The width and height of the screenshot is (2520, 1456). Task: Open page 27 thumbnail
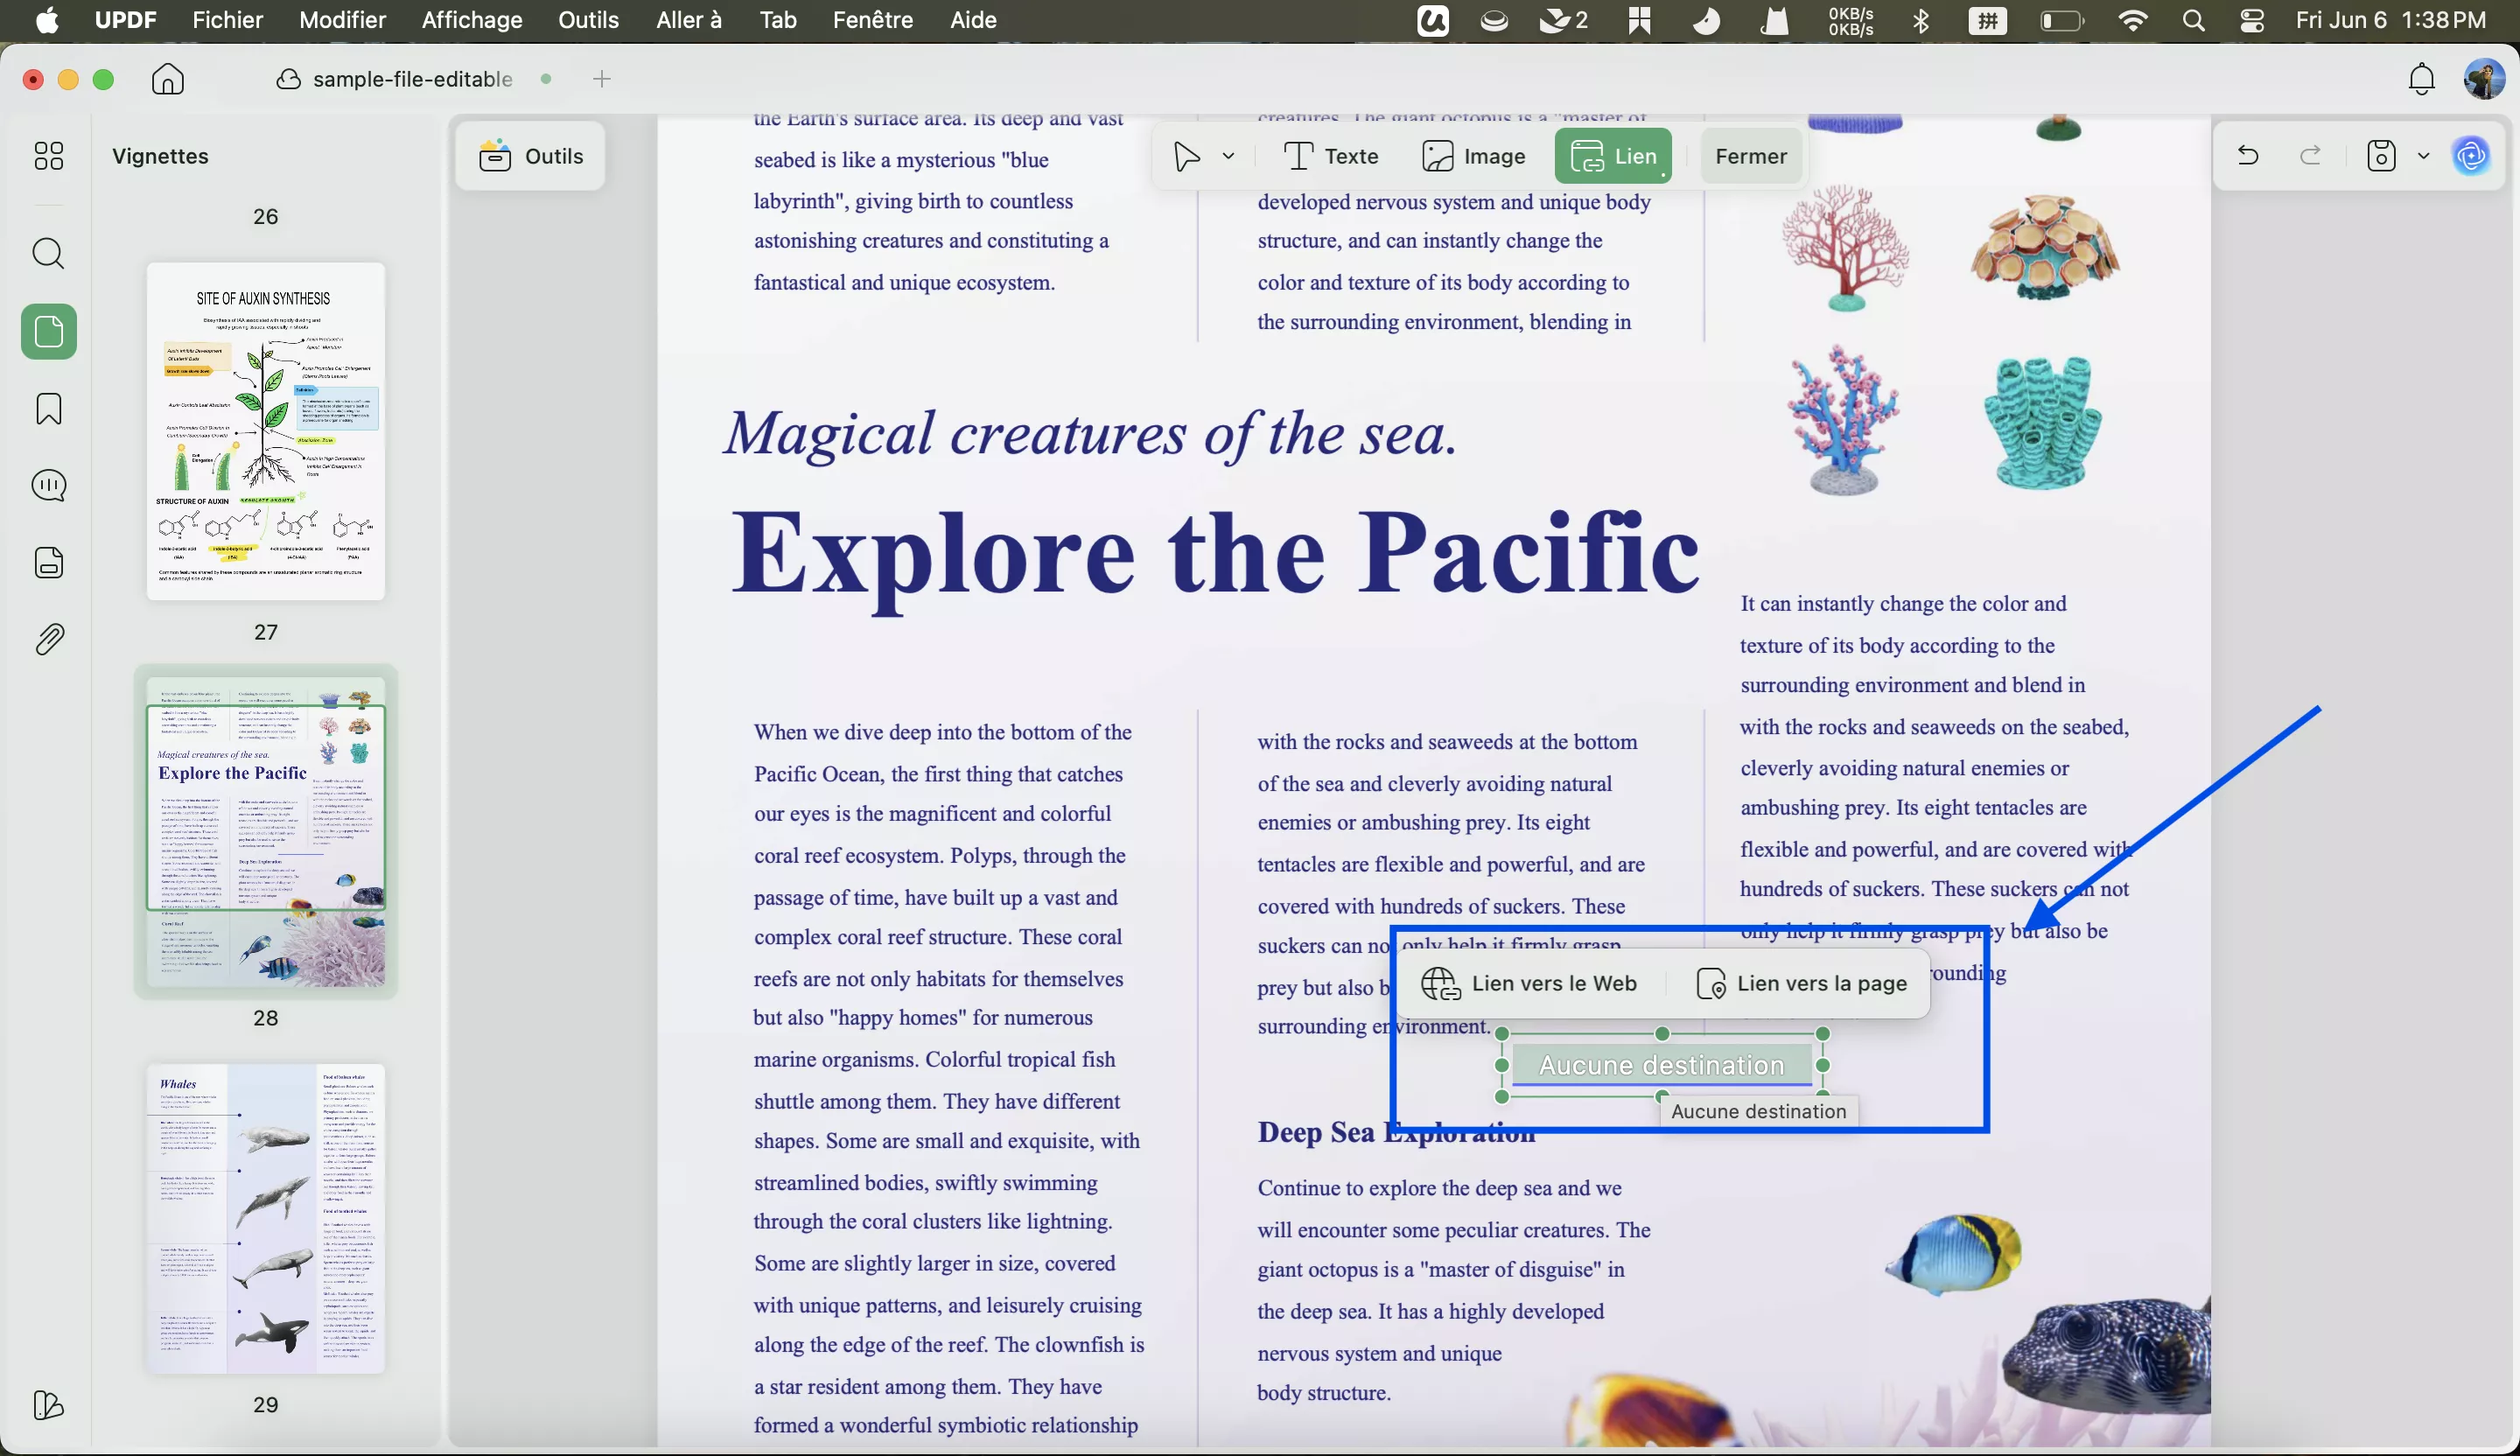(266, 432)
